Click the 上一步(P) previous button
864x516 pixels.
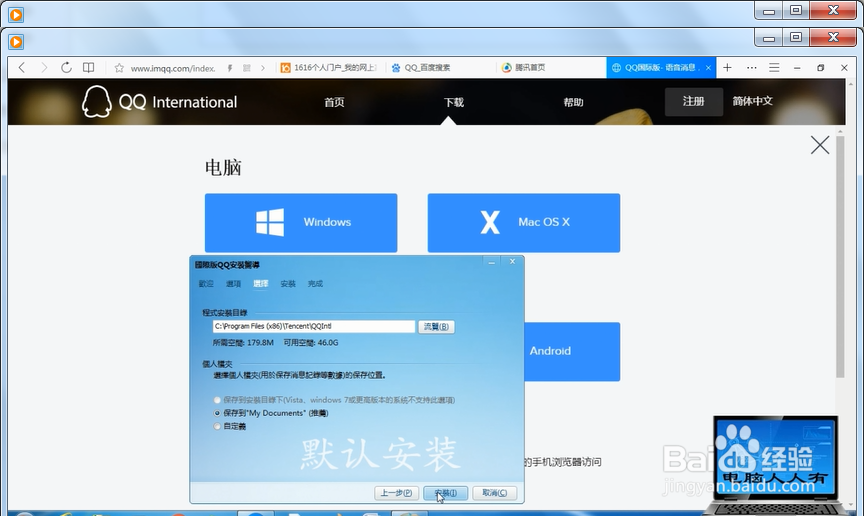(x=396, y=493)
